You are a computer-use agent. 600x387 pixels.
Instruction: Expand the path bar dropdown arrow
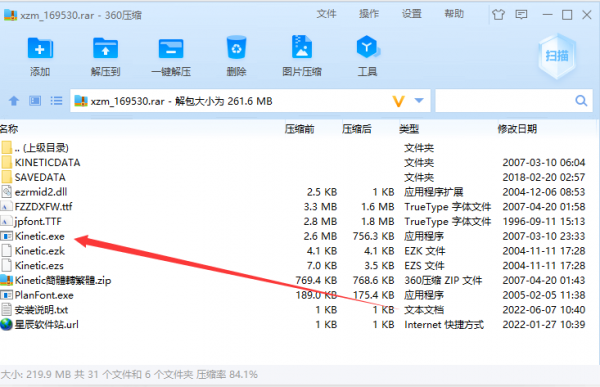[419, 101]
